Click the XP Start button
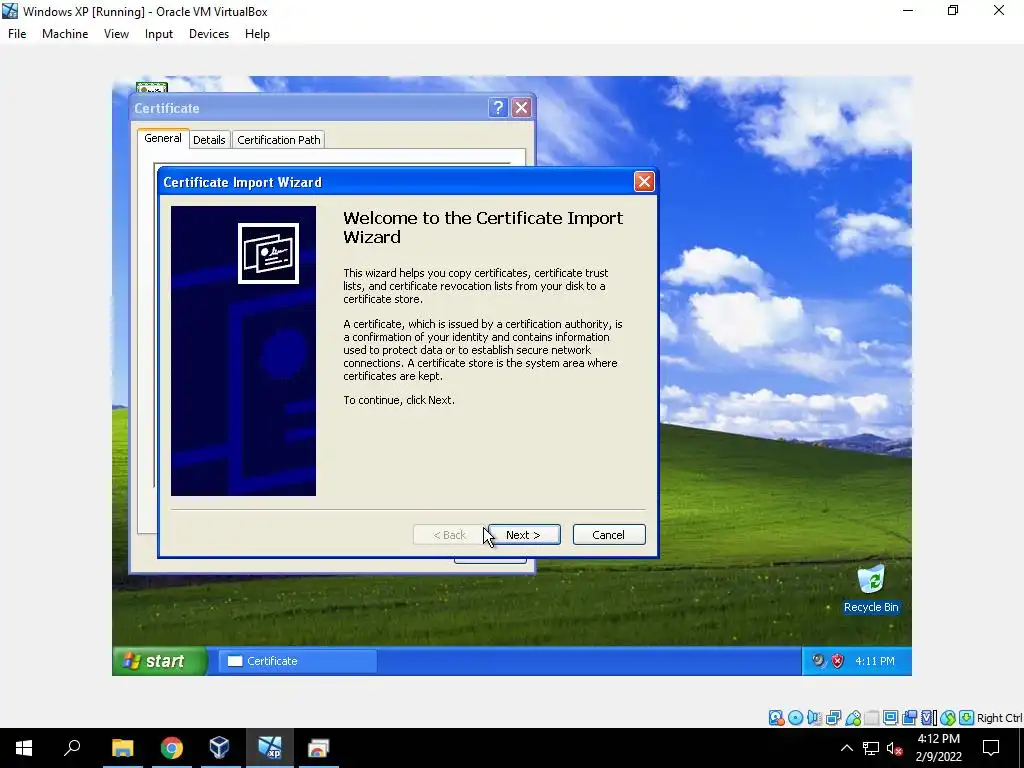This screenshot has height=768, width=1024. pos(160,661)
